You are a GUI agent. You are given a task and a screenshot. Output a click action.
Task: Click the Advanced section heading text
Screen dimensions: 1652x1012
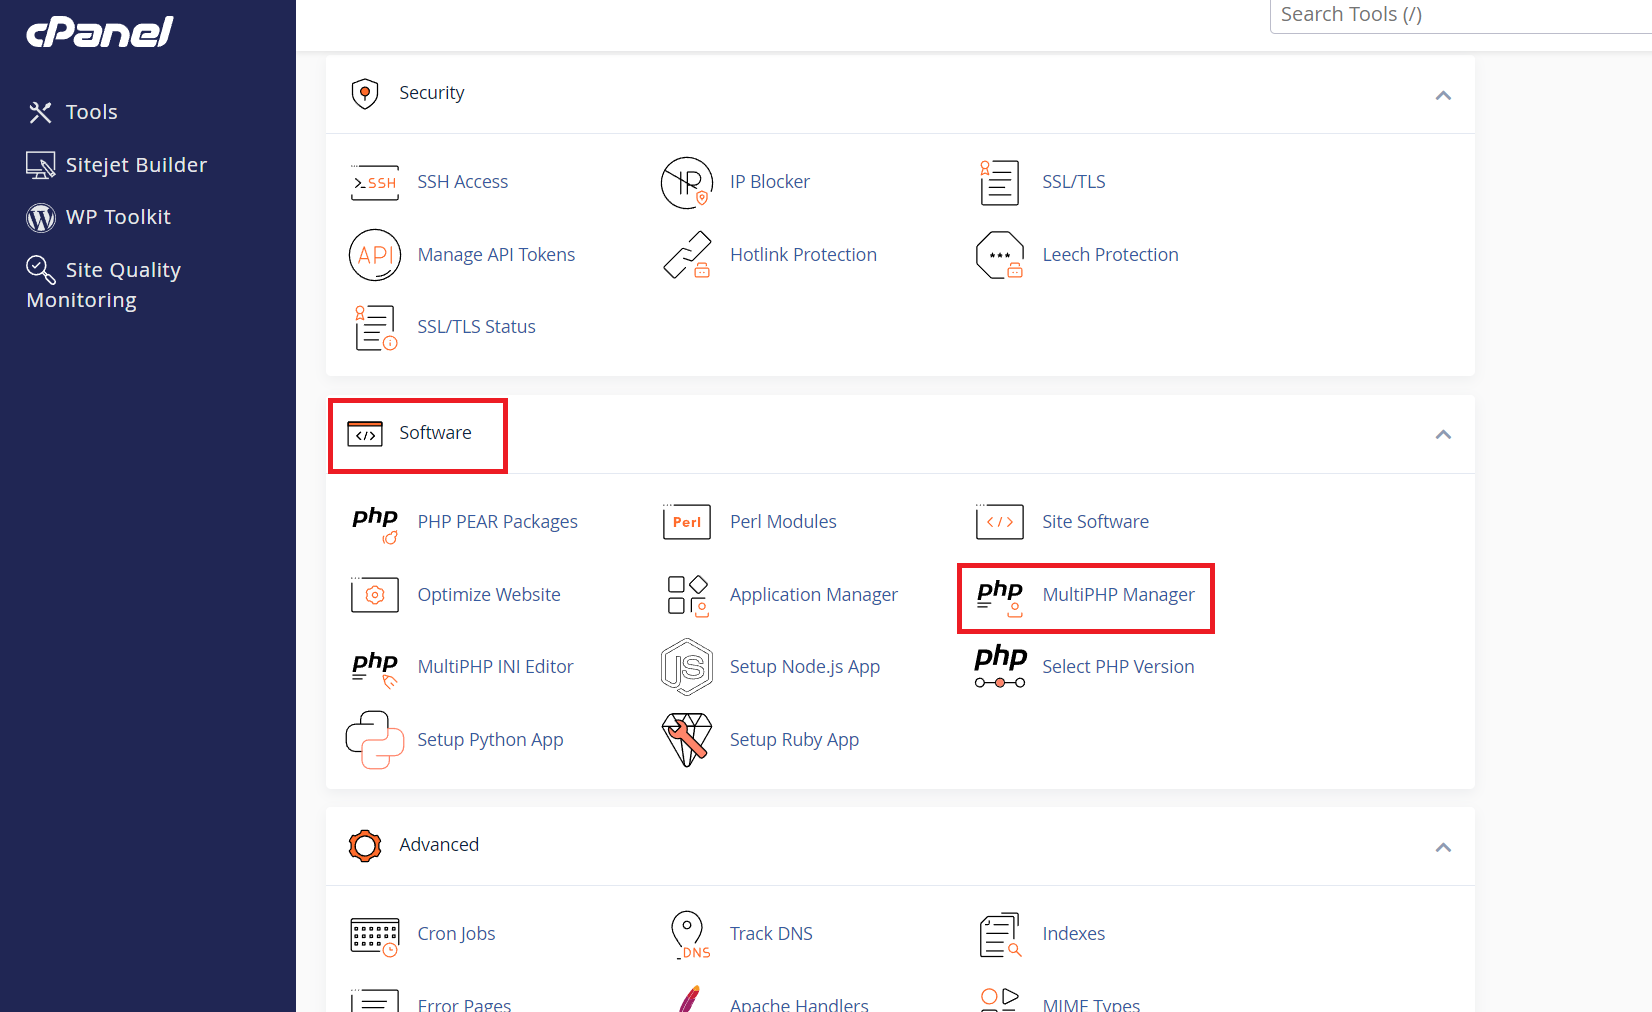pyautogui.click(x=439, y=845)
